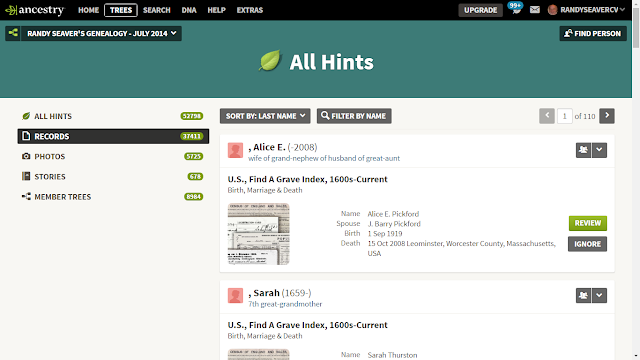Select the Photos hints filter
Image resolution: width=640 pixels, height=360 pixels.
[113, 156]
